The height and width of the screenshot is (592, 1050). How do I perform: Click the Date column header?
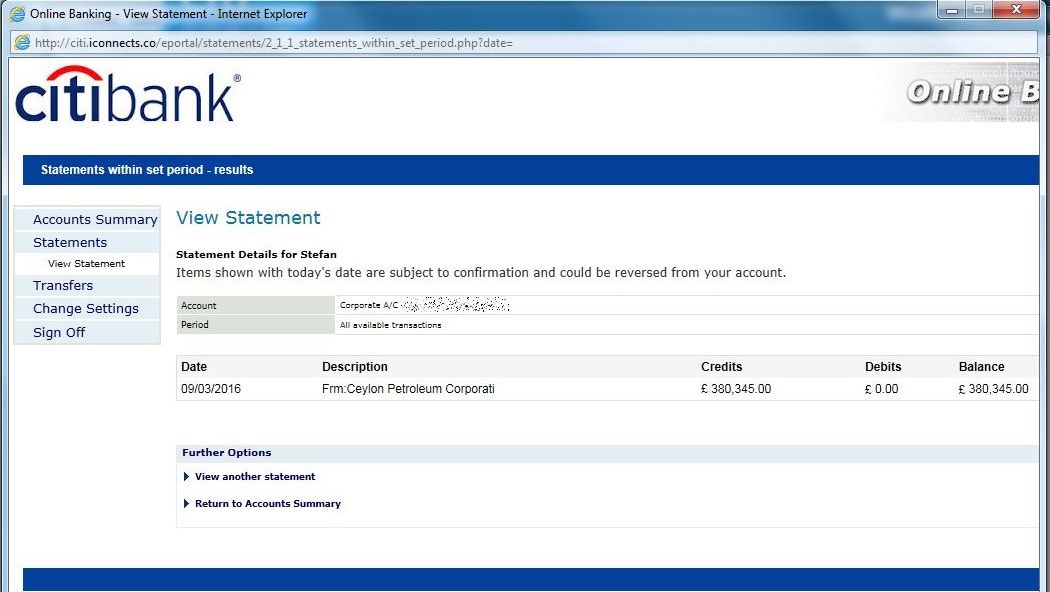pyautogui.click(x=194, y=367)
